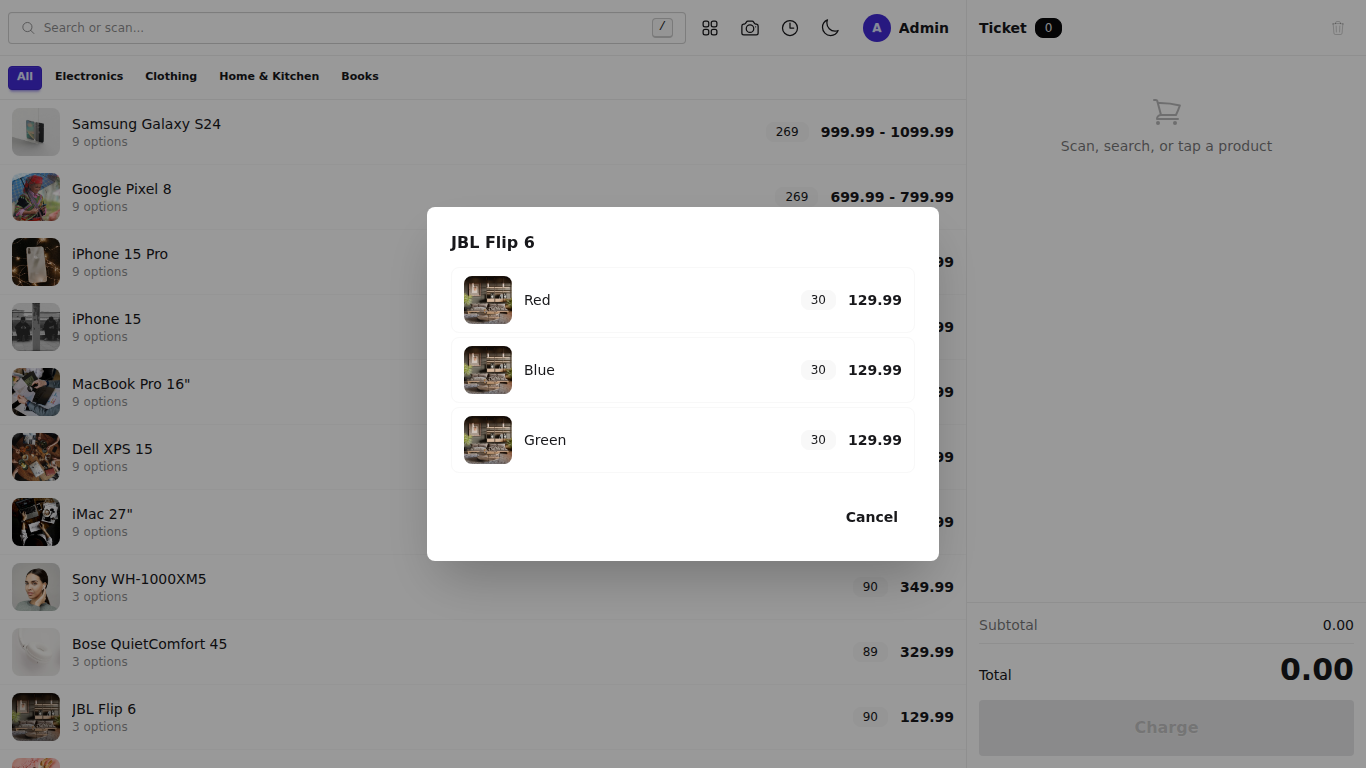Switch to the Books category tab

(360, 77)
